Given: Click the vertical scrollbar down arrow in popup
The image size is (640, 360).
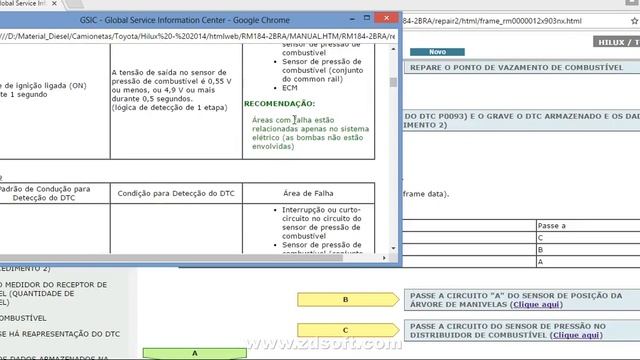Looking at the screenshot, I should tap(393, 248).
